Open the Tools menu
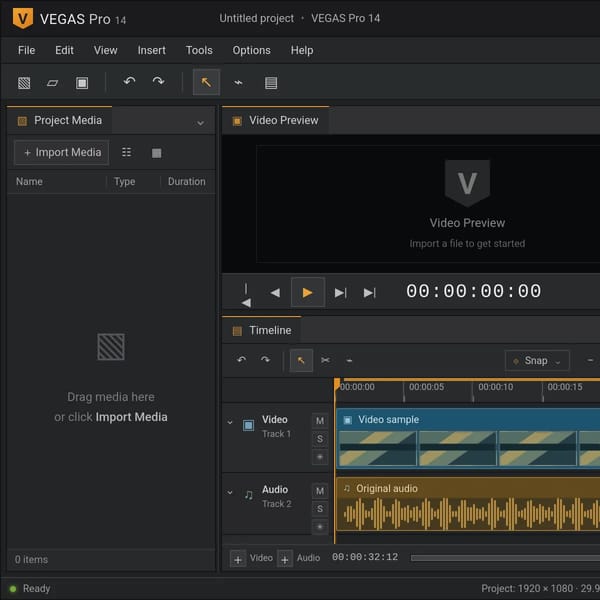 tap(199, 50)
